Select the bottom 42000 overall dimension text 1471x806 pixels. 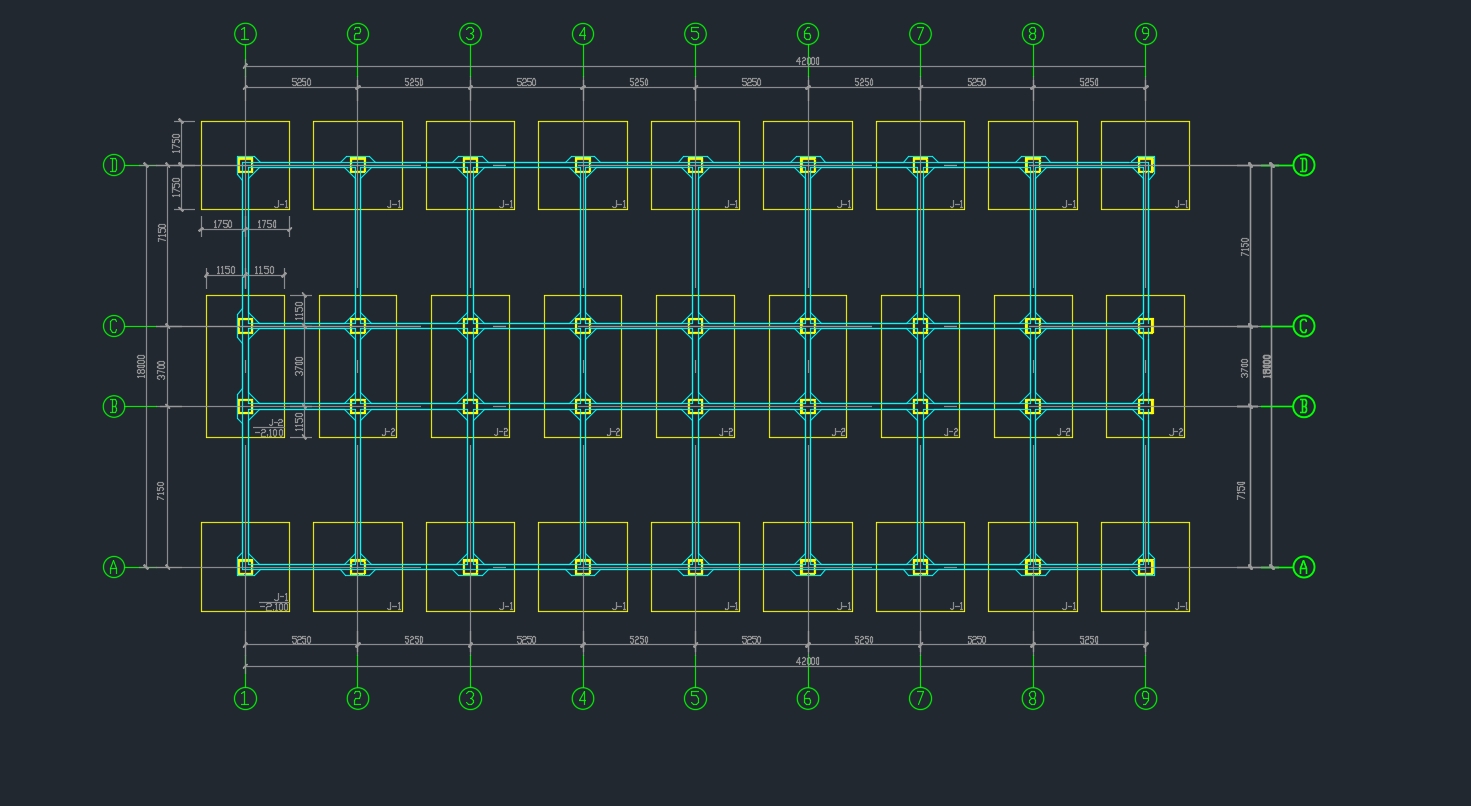pyautogui.click(x=807, y=661)
